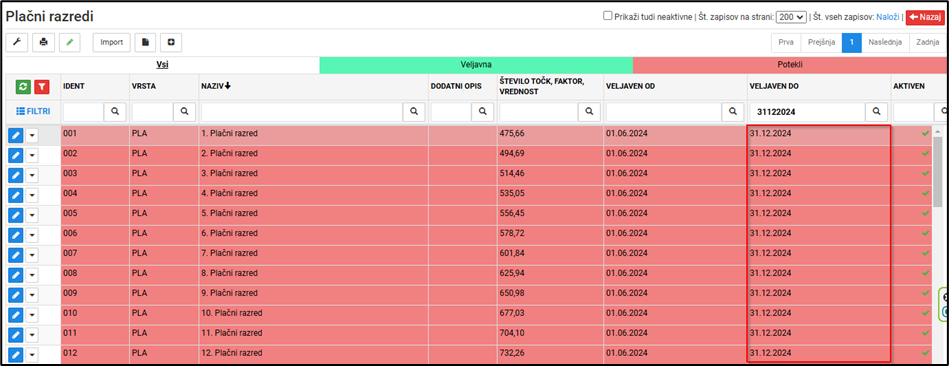Image resolution: width=949 pixels, height=366 pixels.
Task: Click the search icon in VELJAVEN DO filter
Action: click(876, 111)
